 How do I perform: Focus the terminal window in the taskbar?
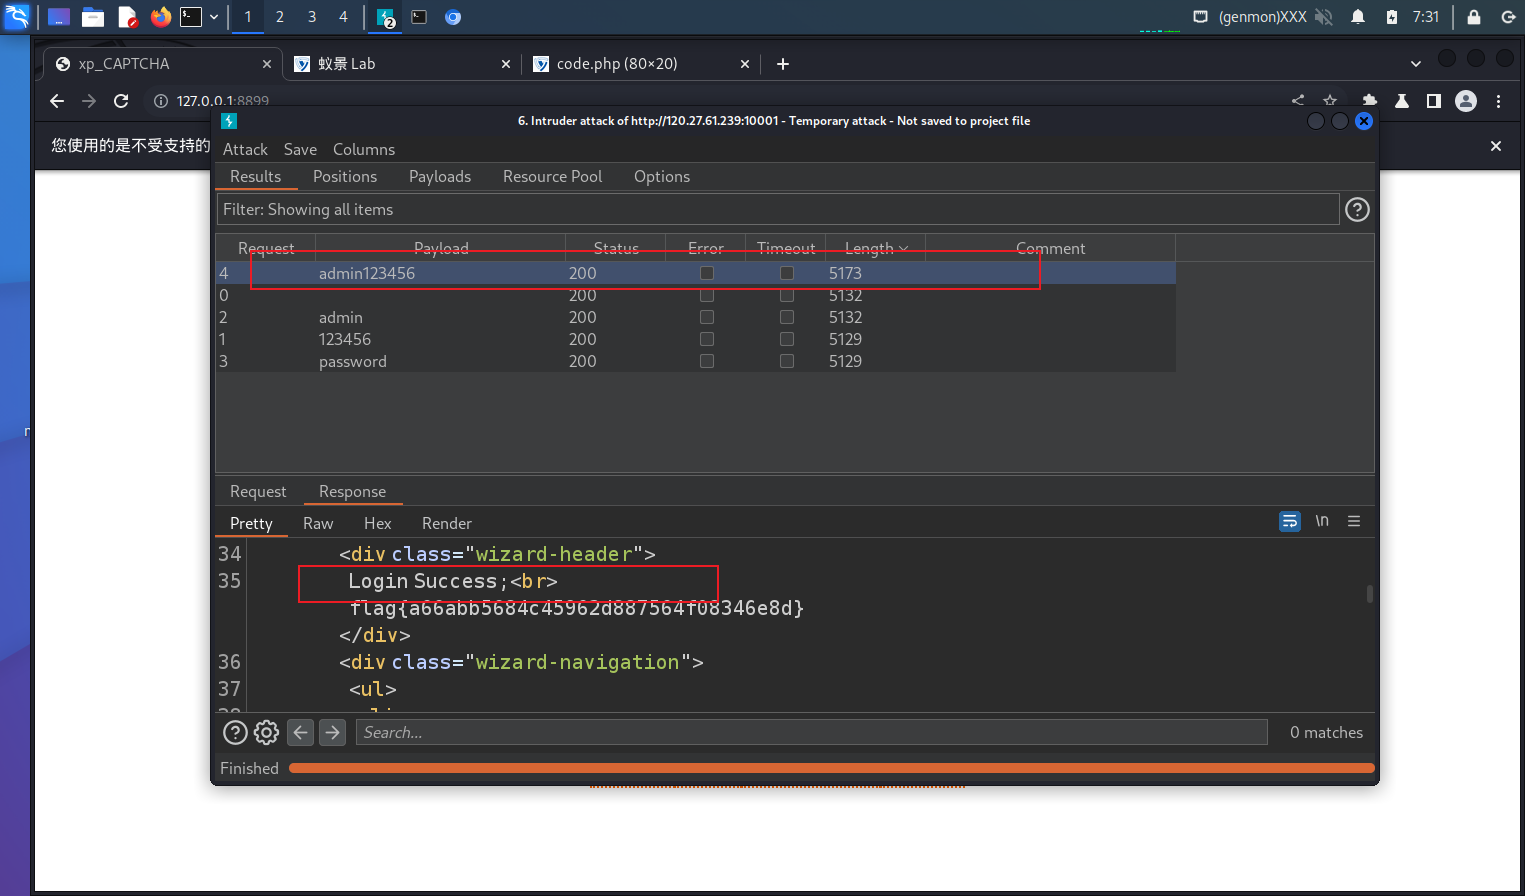(419, 17)
